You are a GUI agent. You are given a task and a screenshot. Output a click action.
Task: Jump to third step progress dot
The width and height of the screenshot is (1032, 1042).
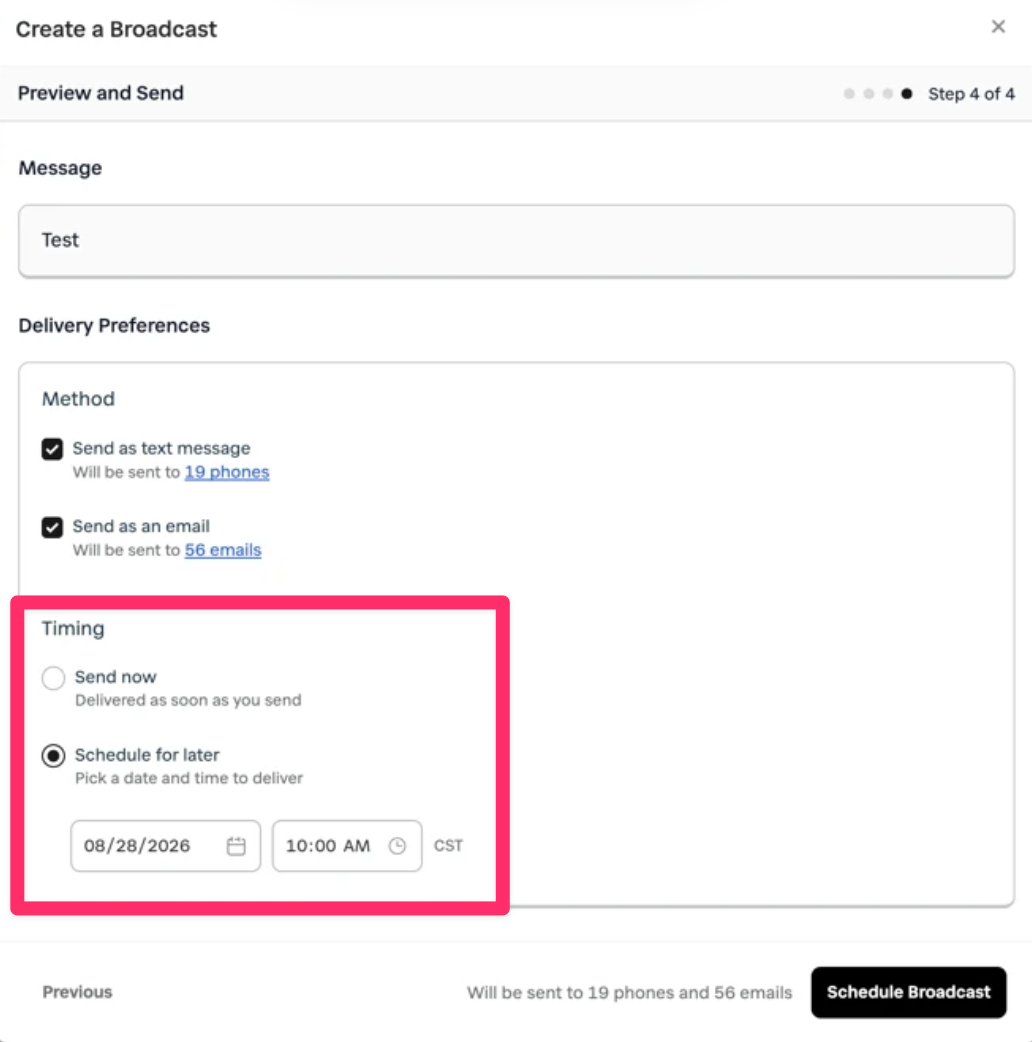click(888, 94)
